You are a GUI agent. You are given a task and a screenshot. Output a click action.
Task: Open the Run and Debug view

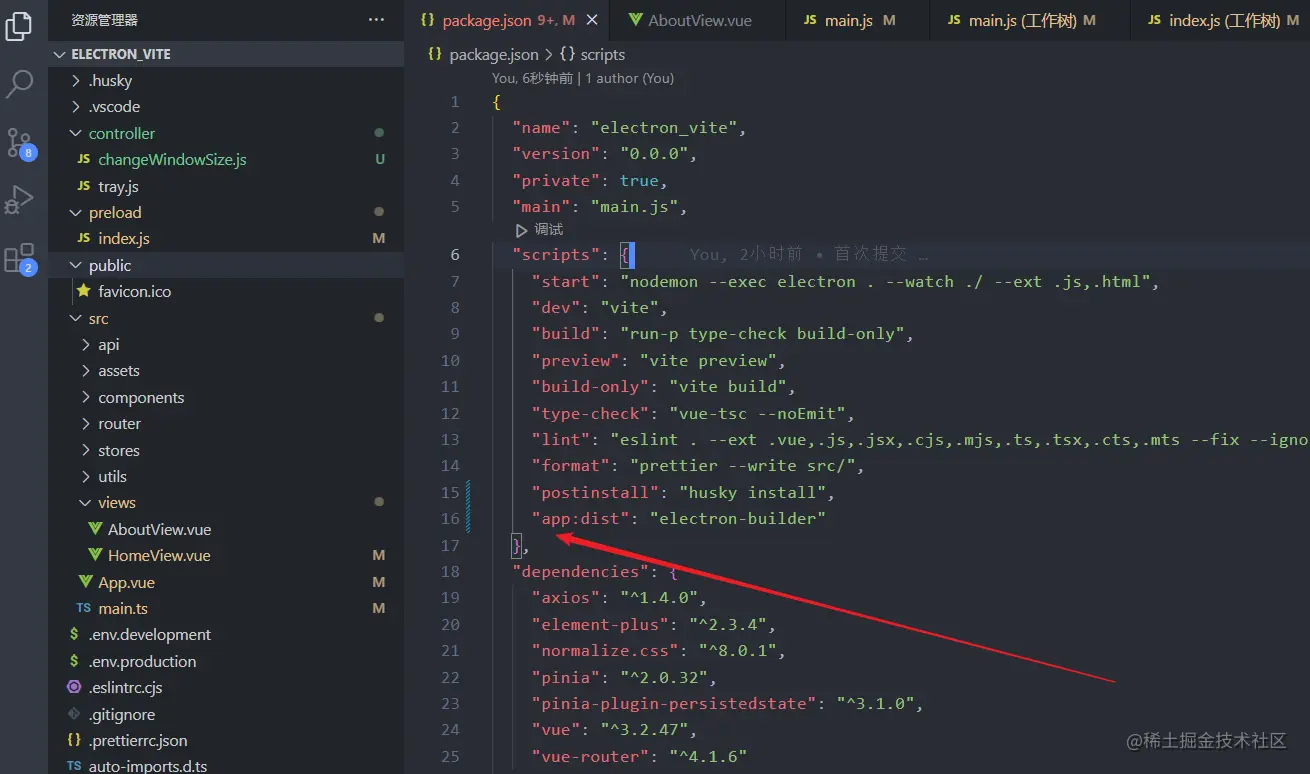coord(19,199)
